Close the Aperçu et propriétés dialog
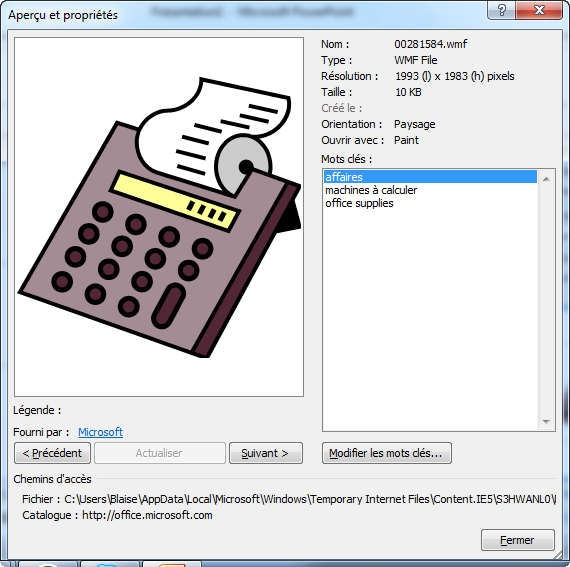This screenshot has height=567, width=570. [x=539, y=10]
